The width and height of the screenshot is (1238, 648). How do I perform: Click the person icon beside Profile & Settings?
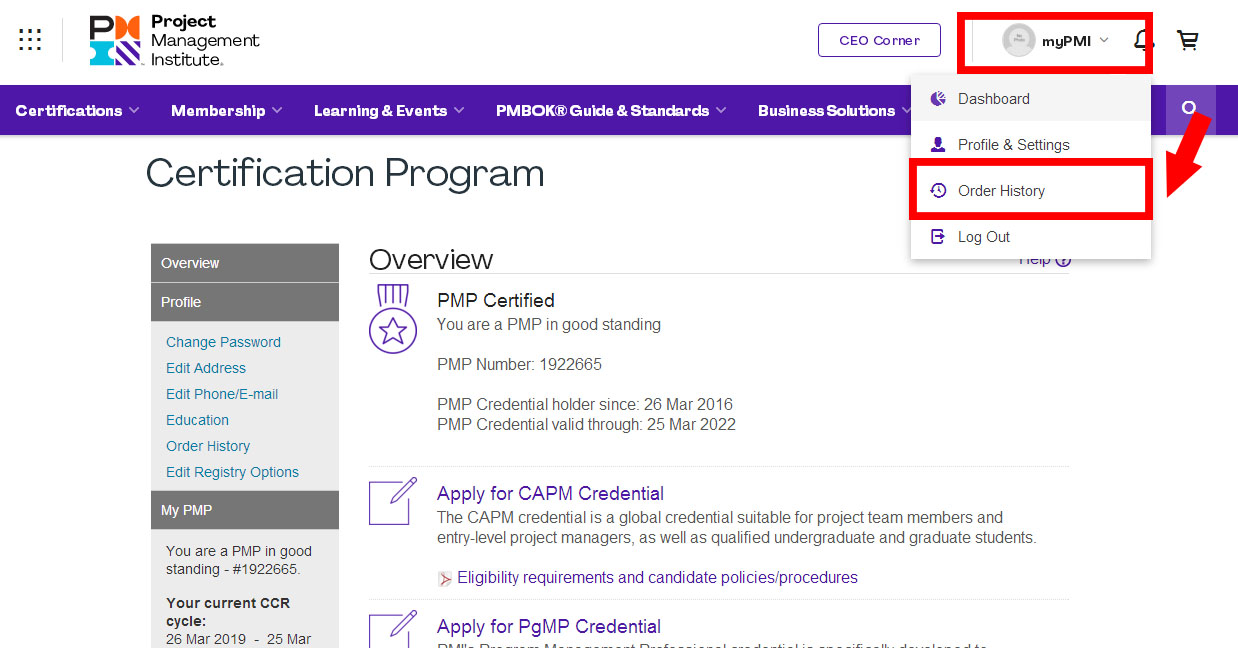pyautogui.click(x=938, y=145)
